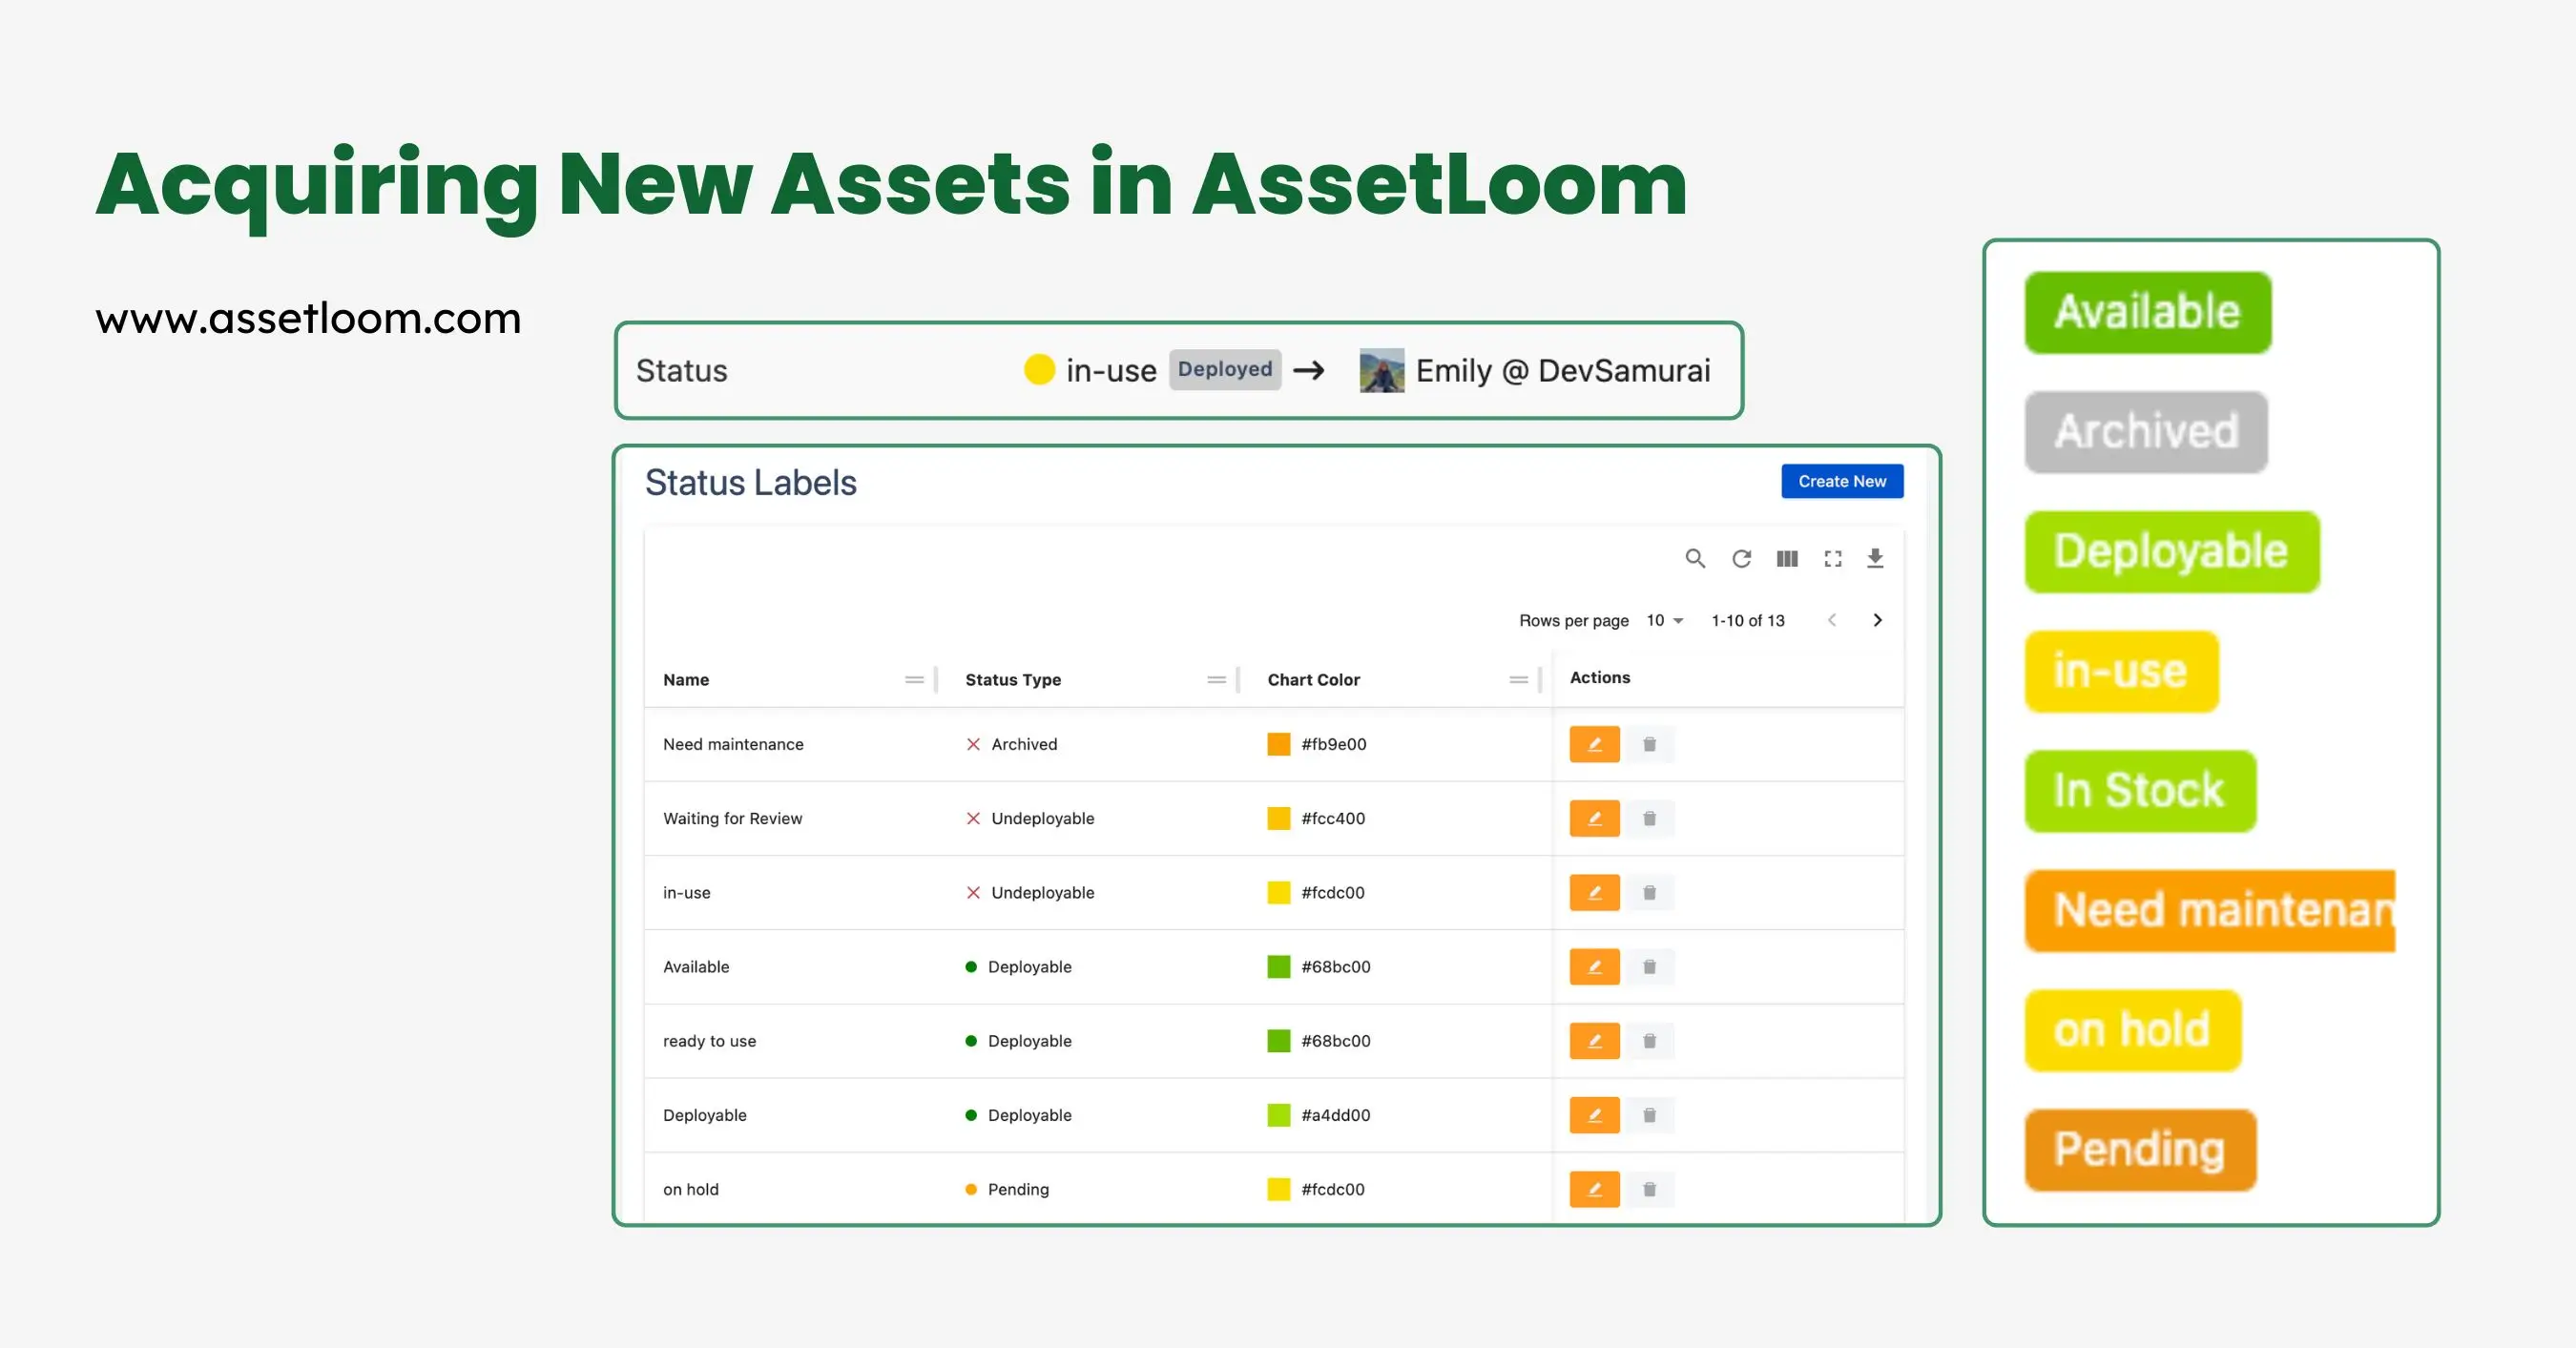The image size is (2576, 1348).
Task: Click Emily @ DevSamurai user link
Action: pos(1562,370)
